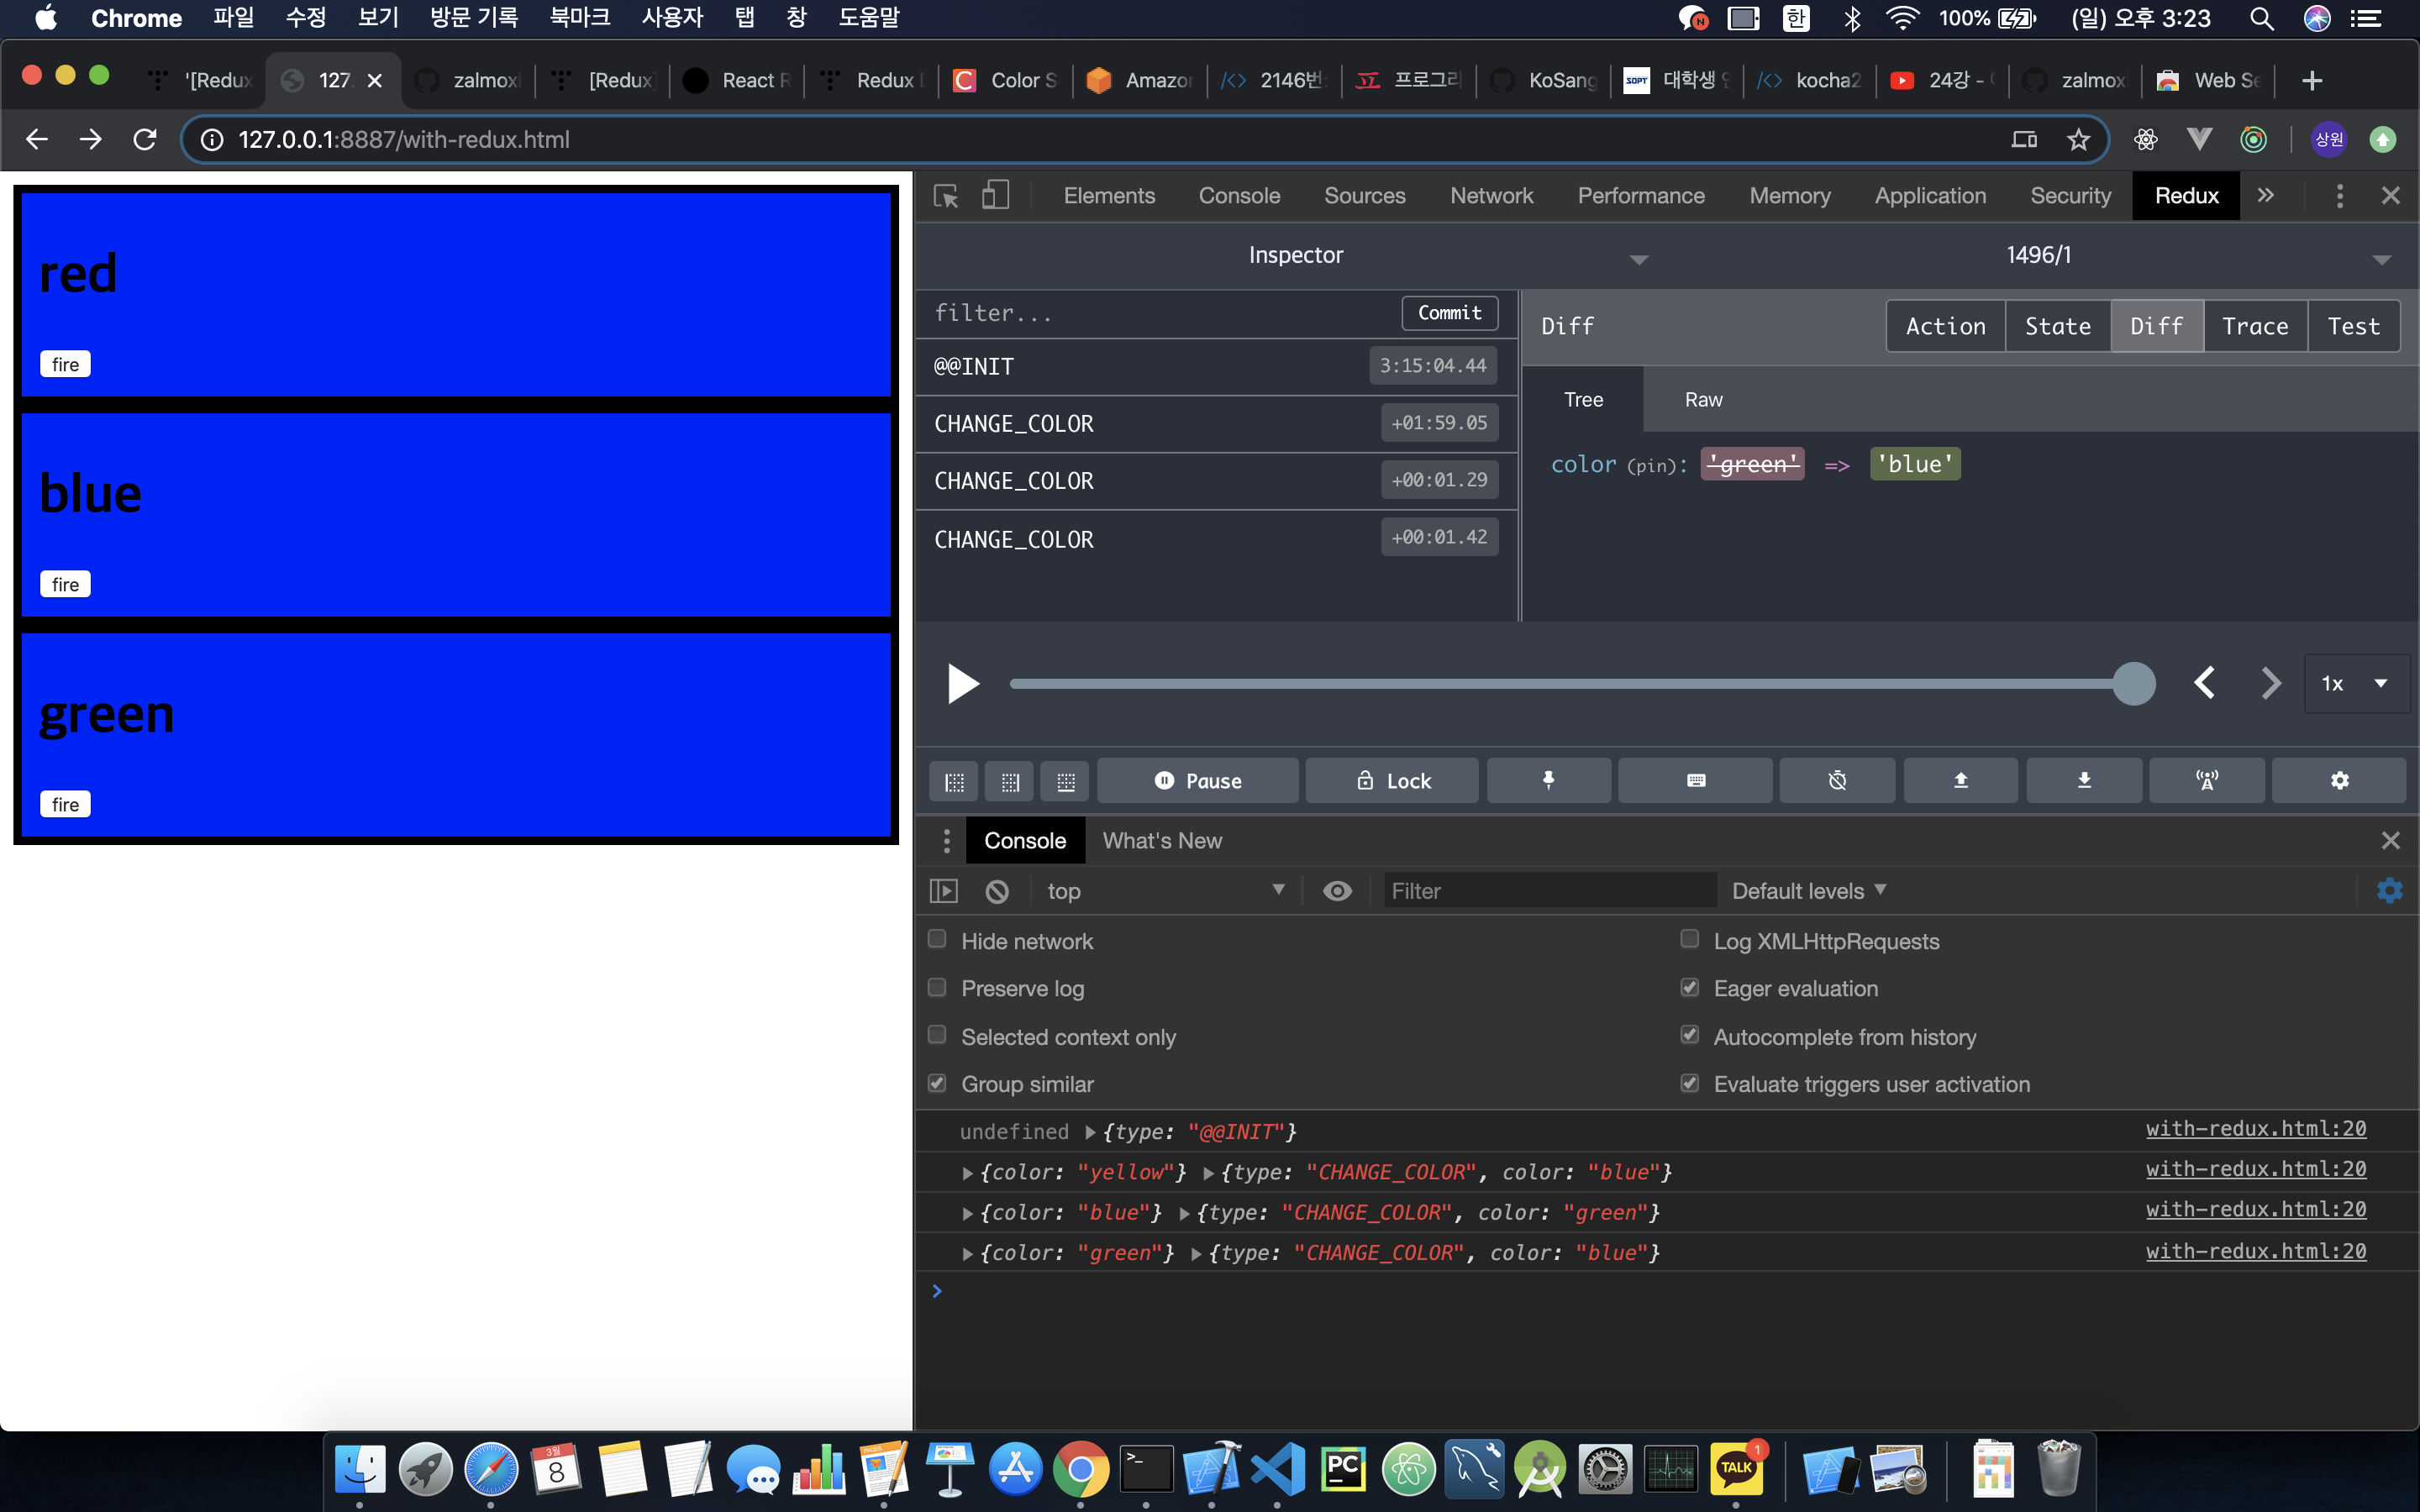Image resolution: width=2420 pixels, height=1512 pixels.
Task: Click the Commit button
Action: [x=1449, y=313]
